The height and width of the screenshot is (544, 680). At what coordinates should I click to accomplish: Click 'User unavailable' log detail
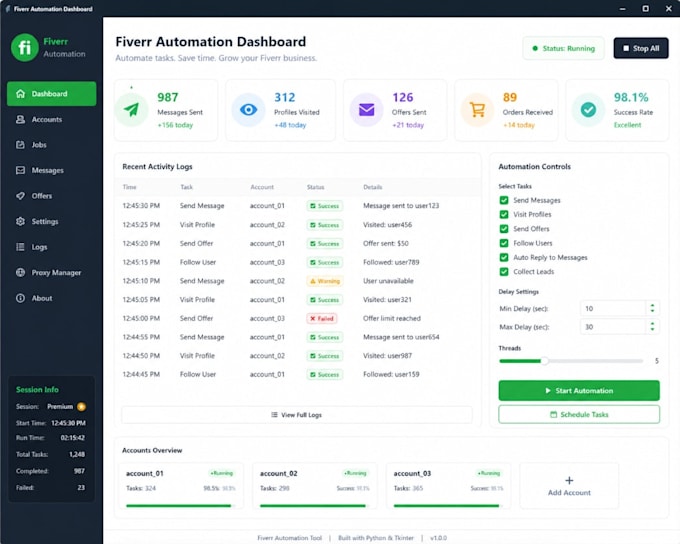tap(388, 281)
